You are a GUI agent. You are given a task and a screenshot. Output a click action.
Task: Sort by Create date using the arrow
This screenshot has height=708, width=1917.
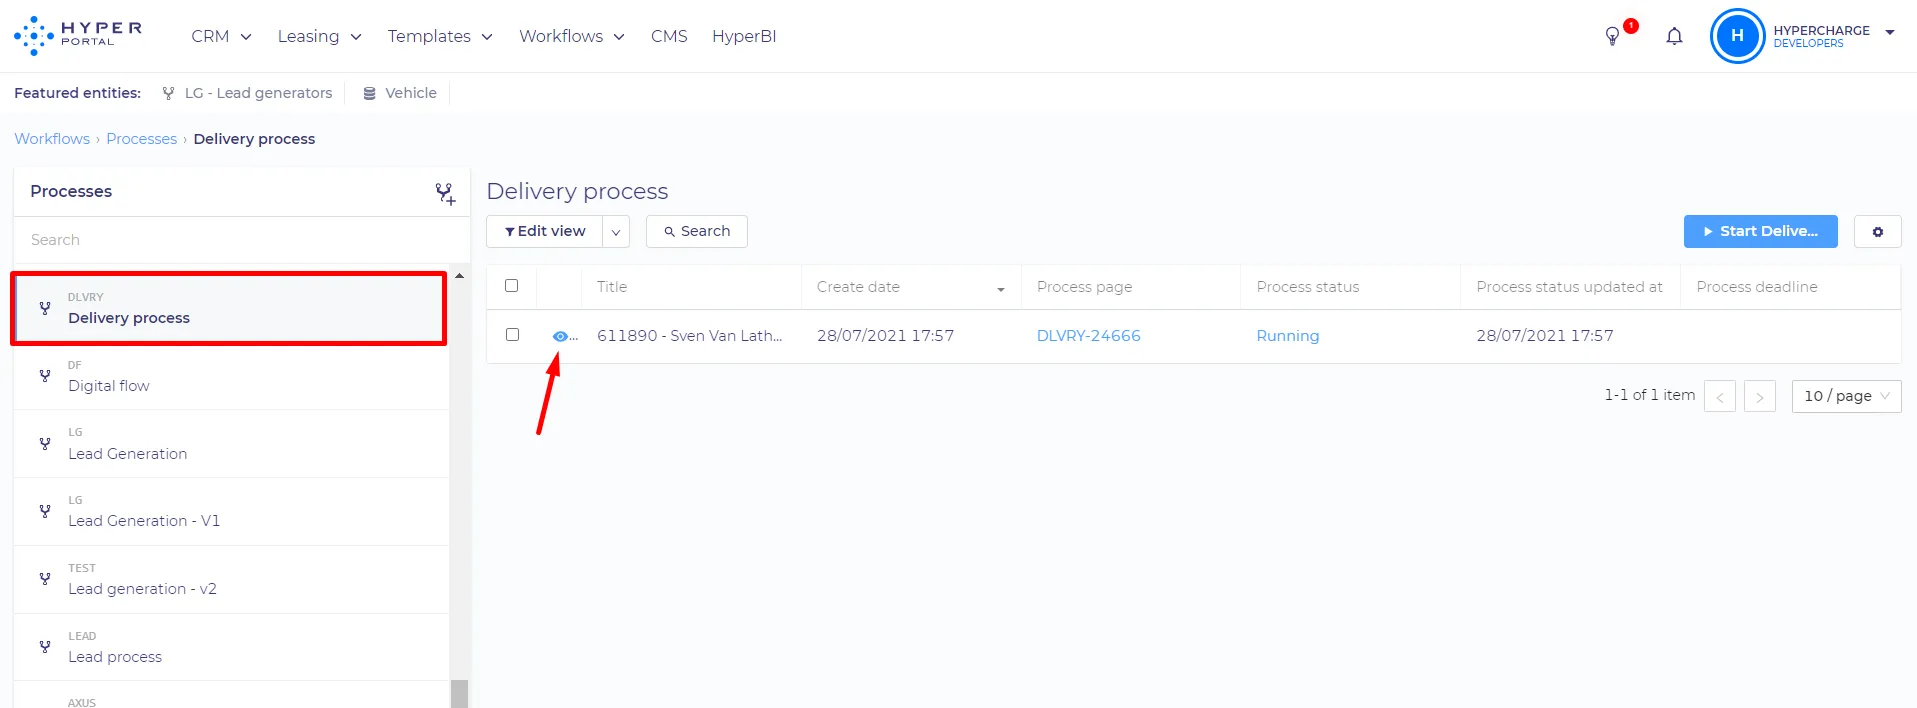(x=1000, y=289)
